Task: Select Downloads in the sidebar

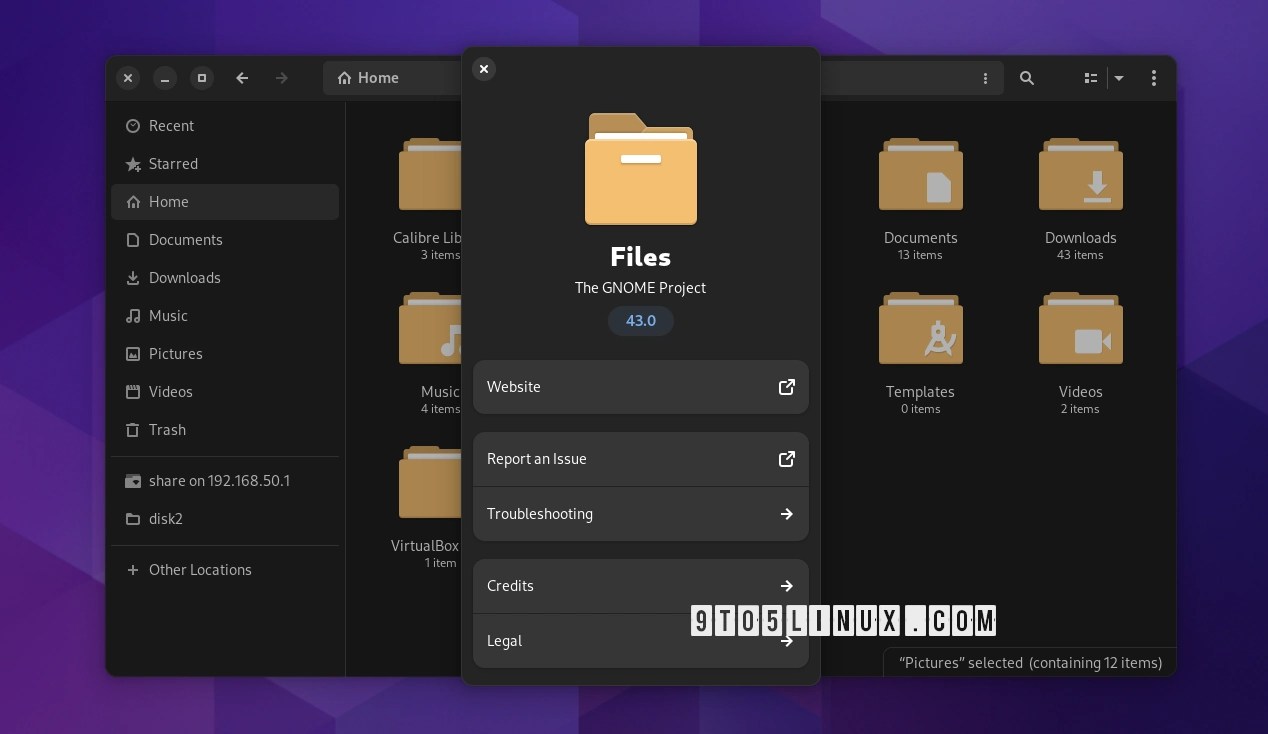Action: 225,278
